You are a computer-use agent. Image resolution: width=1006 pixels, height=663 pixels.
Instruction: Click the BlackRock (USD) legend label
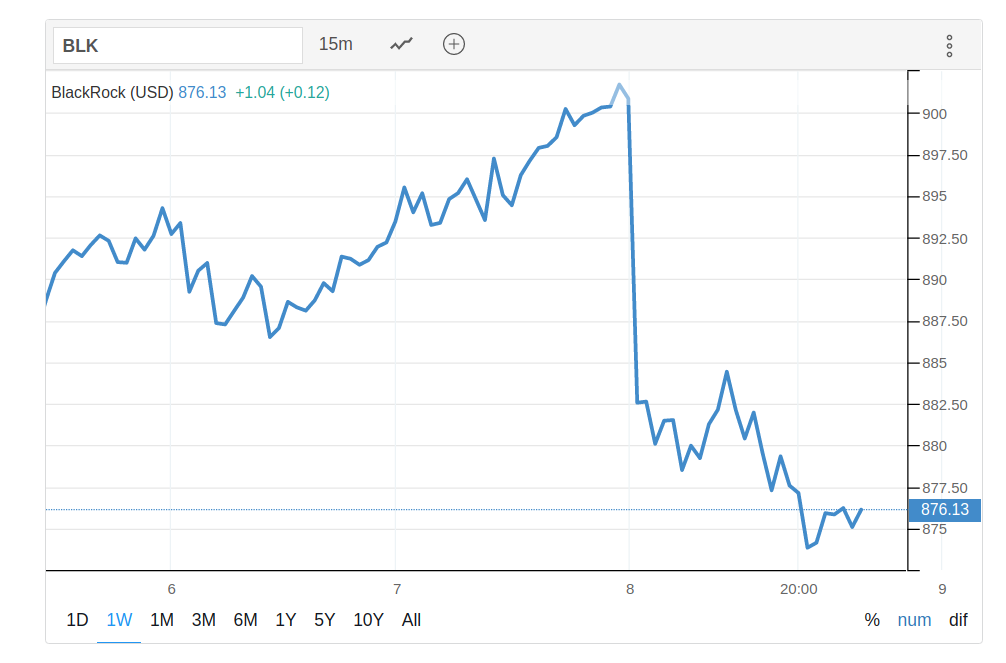112,92
